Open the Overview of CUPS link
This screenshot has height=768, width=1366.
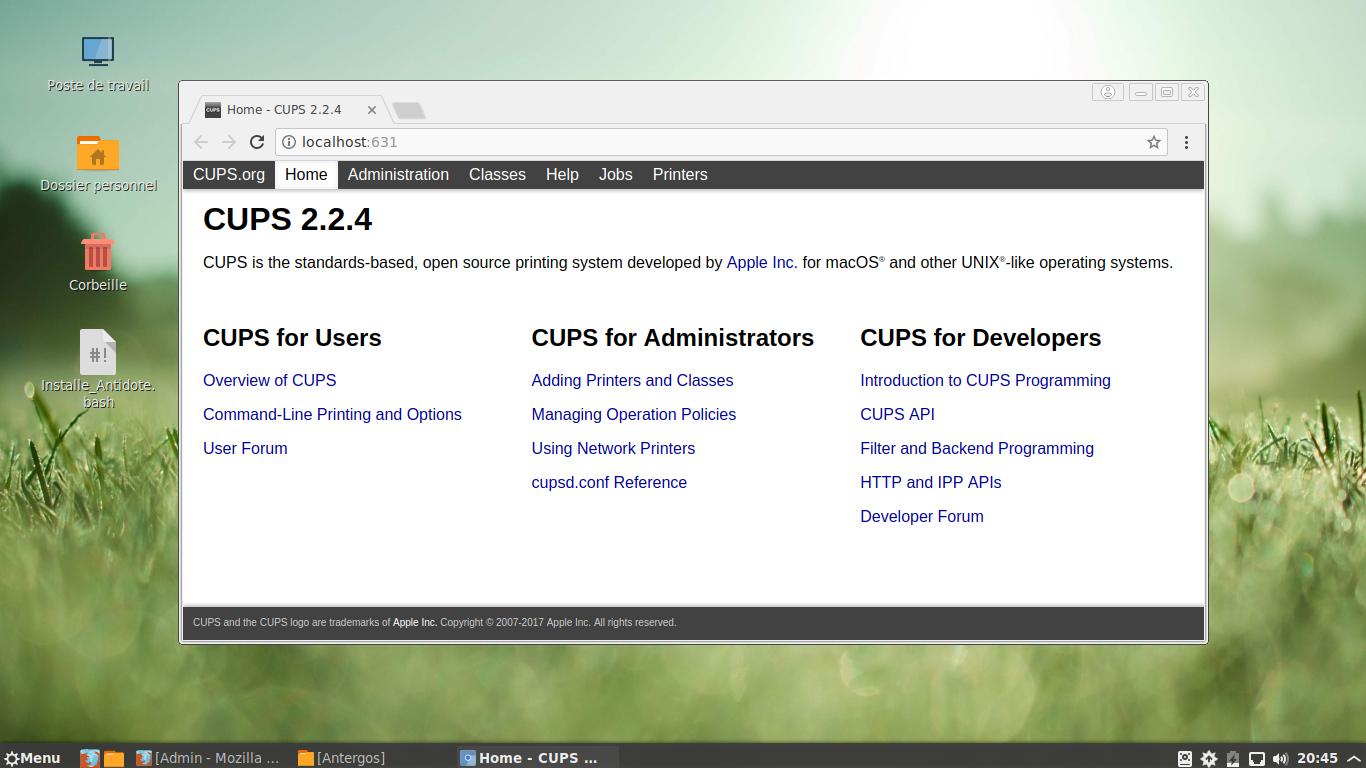(x=269, y=380)
